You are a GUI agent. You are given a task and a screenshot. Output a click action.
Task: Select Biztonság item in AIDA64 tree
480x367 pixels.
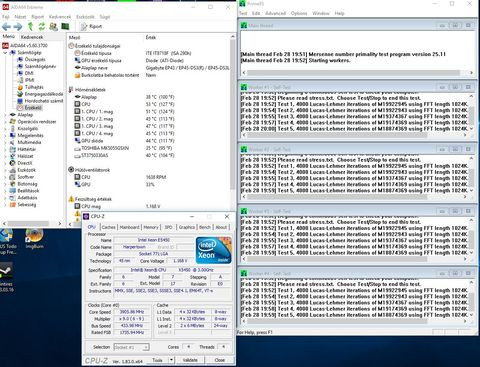click(27, 184)
